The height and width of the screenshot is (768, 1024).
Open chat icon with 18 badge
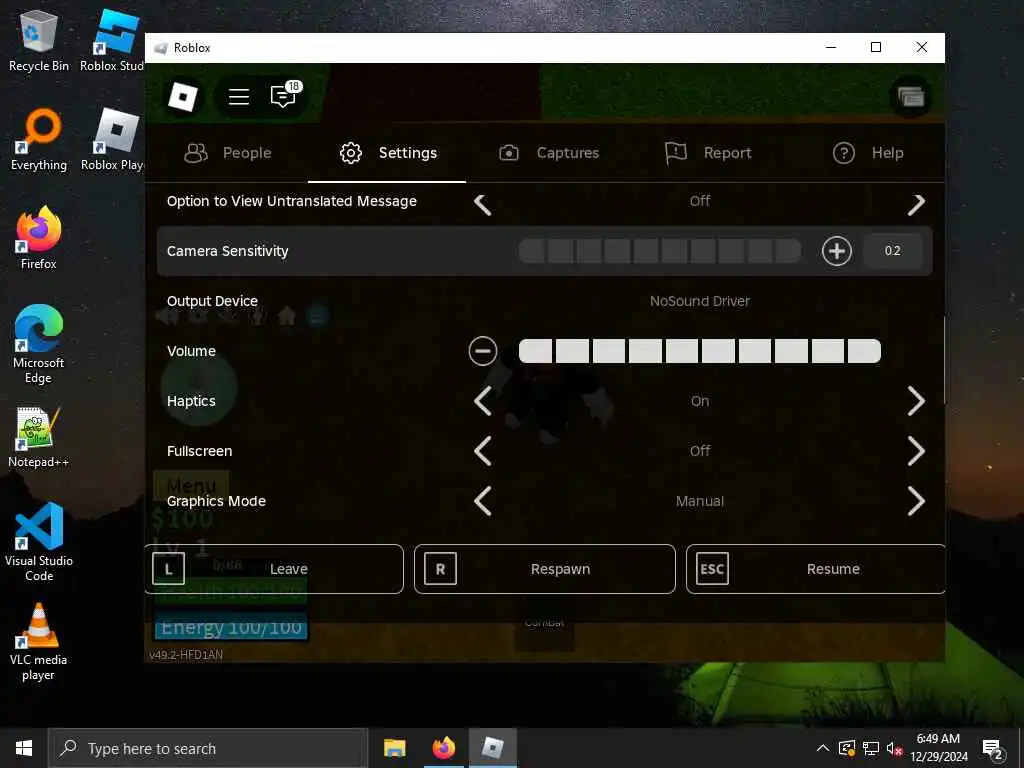(x=285, y=95)
